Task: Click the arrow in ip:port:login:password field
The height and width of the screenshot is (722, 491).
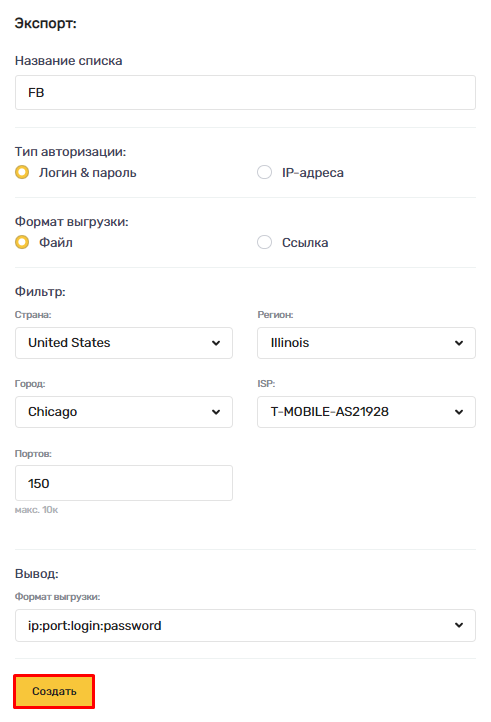Action: click(x=459, y=625)
